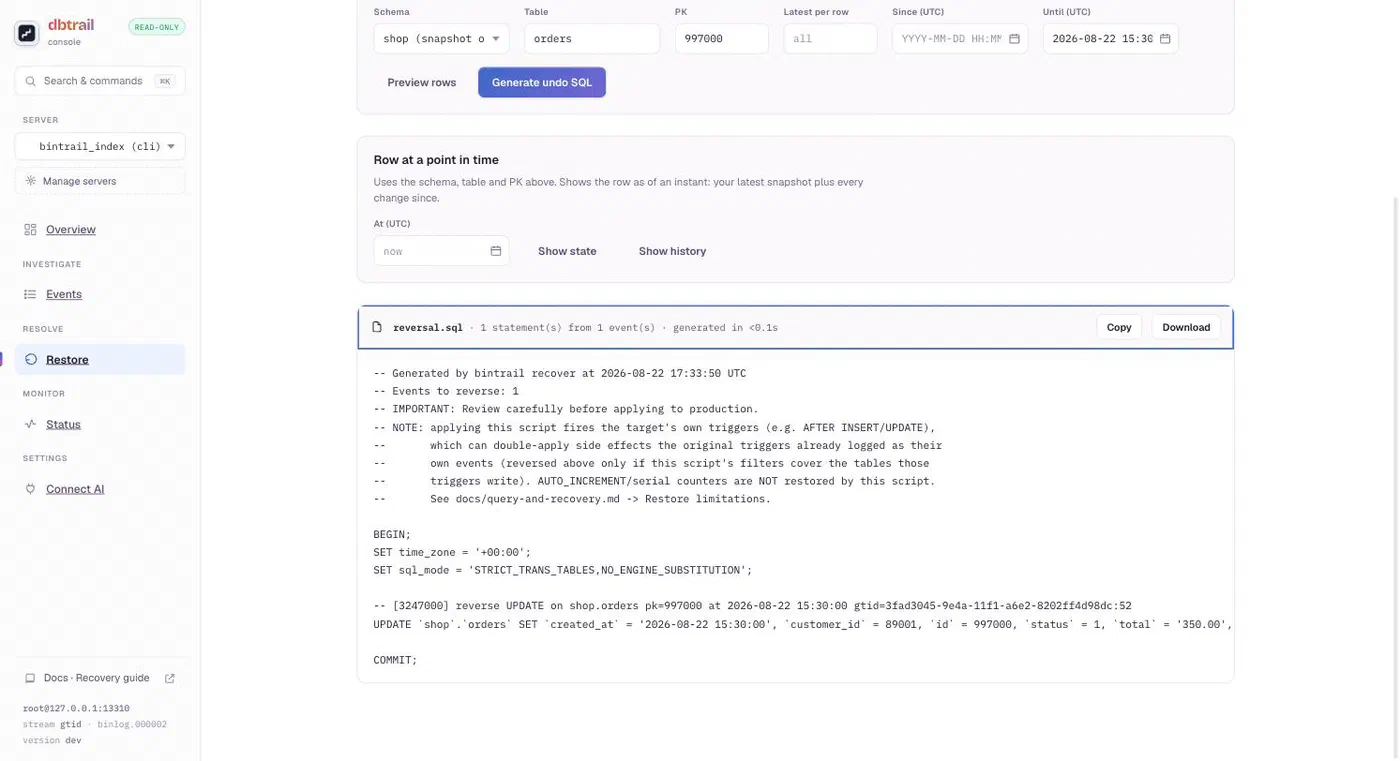The image size is (1400, 761).
Task: Click the Overview grid icon
Action: click(x=30, y=229)
